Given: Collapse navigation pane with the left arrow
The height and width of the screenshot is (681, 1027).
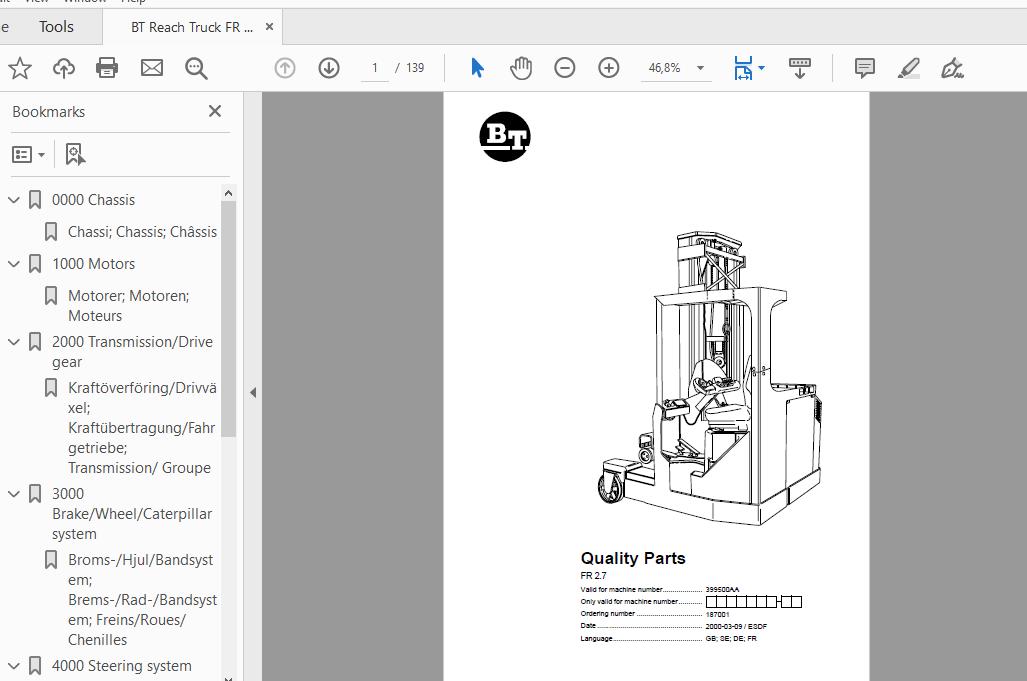Looking at the screenshot, I should coord(253,392).
